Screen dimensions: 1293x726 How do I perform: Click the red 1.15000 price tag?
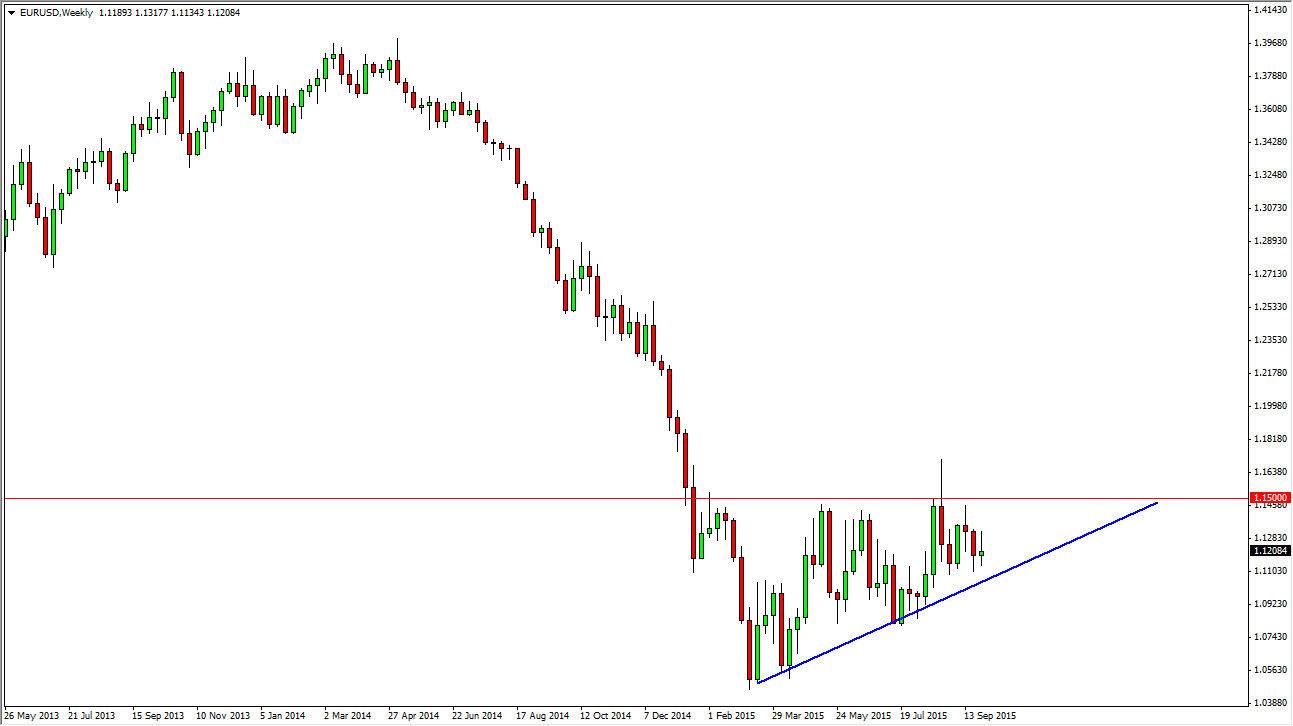coord(1269,497)
